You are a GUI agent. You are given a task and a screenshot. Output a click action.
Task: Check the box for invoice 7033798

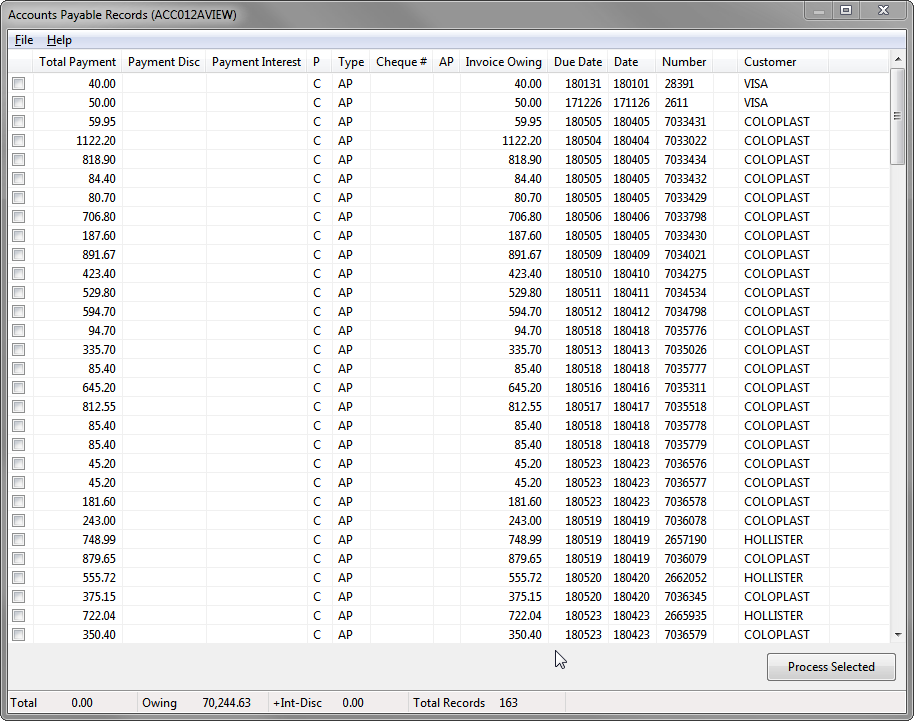19,217
